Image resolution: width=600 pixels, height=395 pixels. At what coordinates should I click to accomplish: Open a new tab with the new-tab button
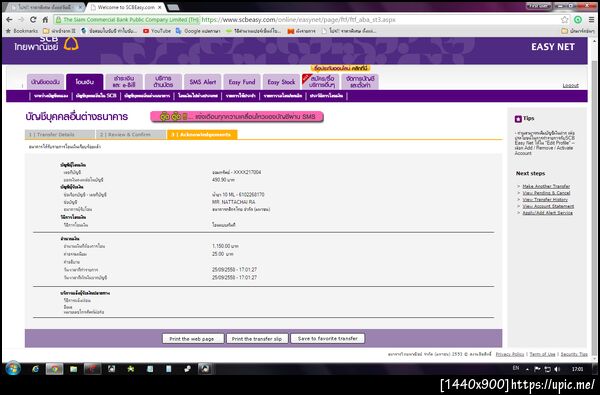coord(173,7)
